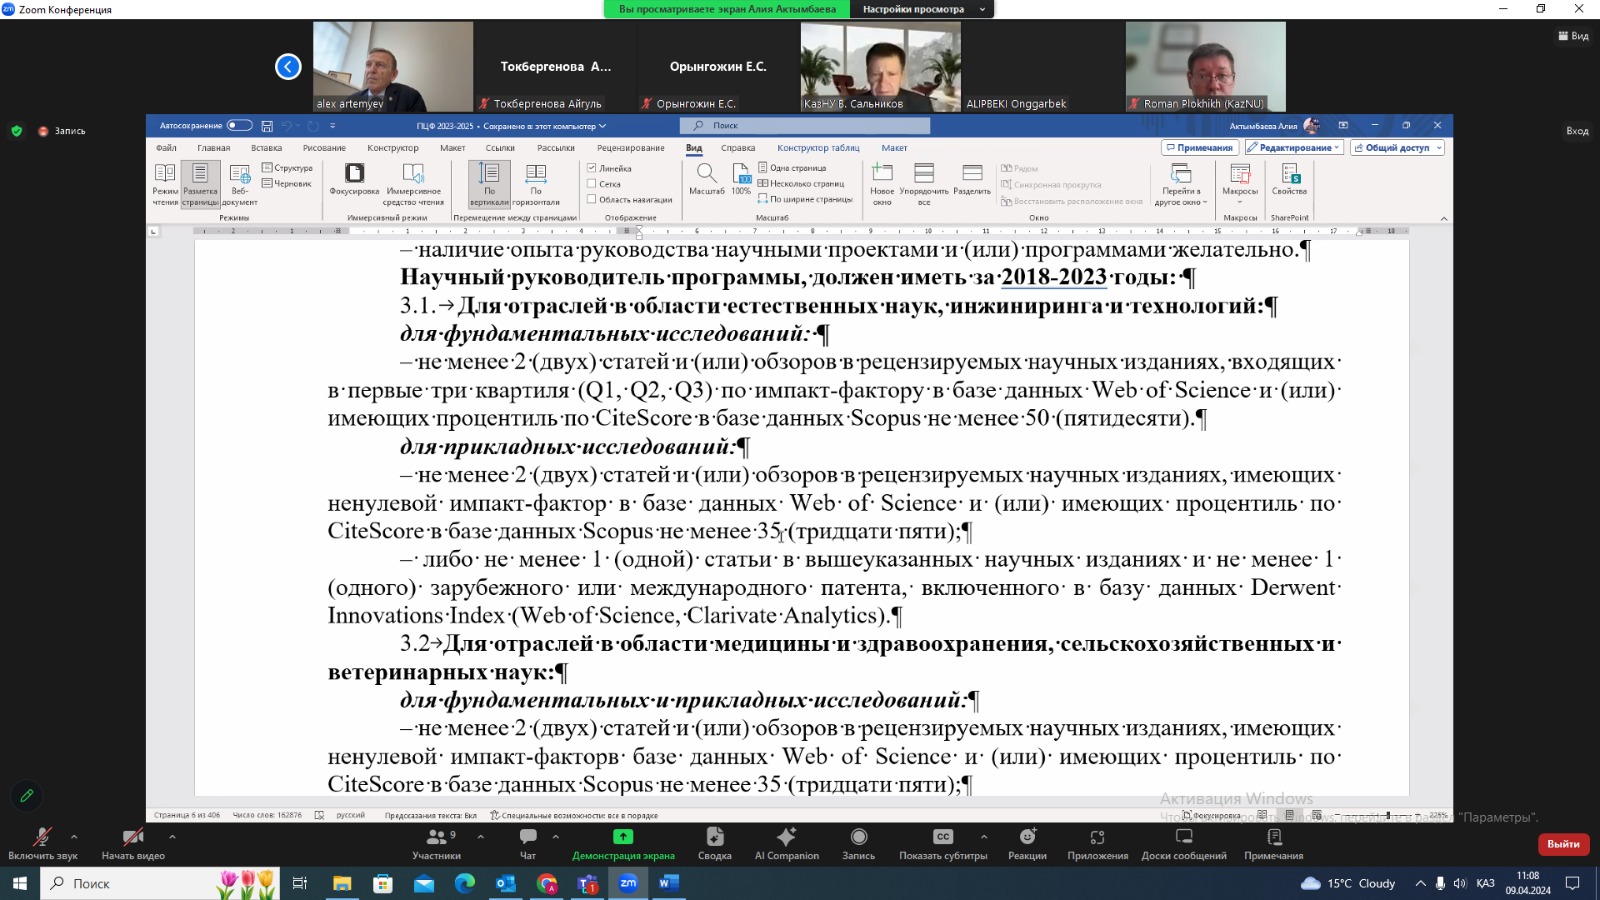Start Zoom recording (Запись)
The width and height of the screenshot is (1600, 900).
859,844
